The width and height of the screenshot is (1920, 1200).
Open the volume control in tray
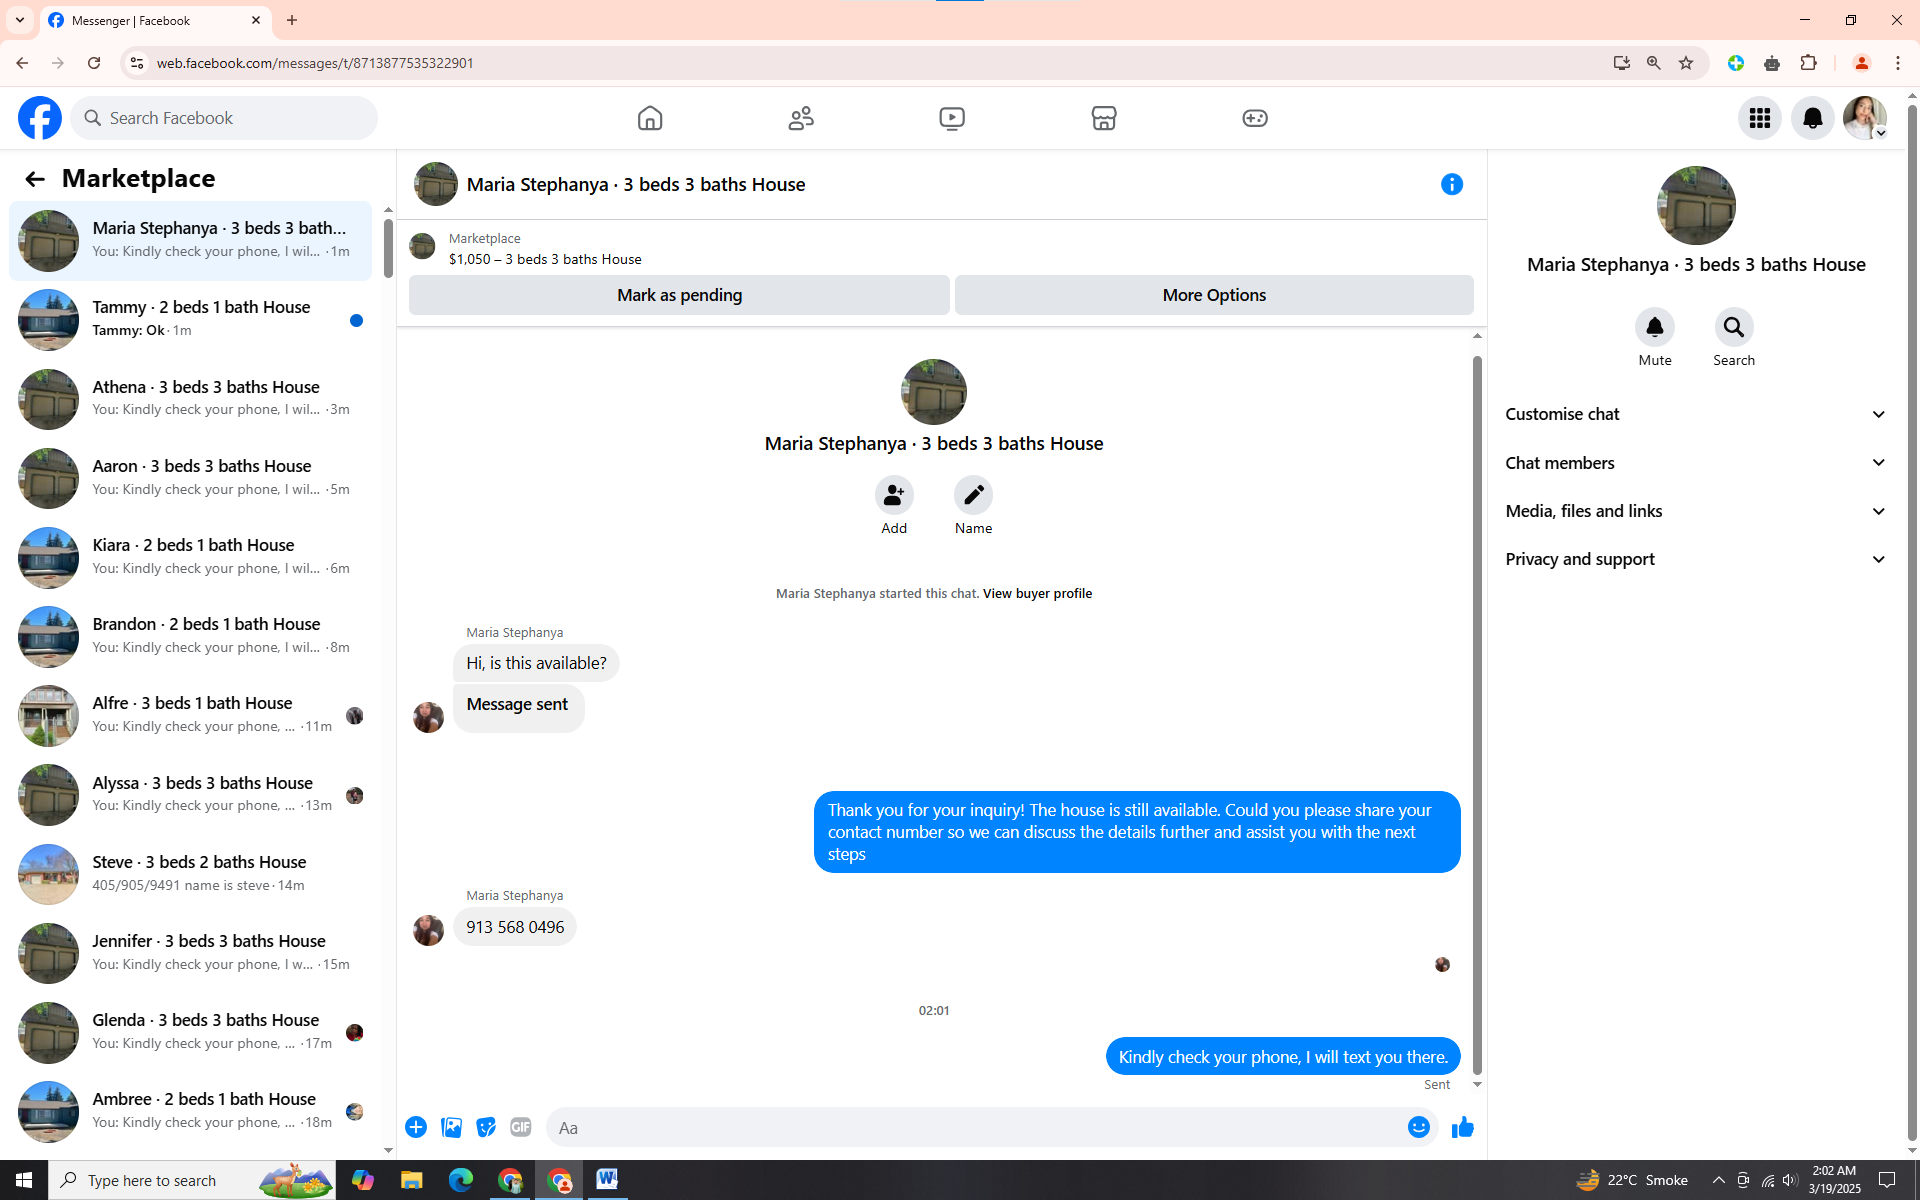(1790, 1180)
